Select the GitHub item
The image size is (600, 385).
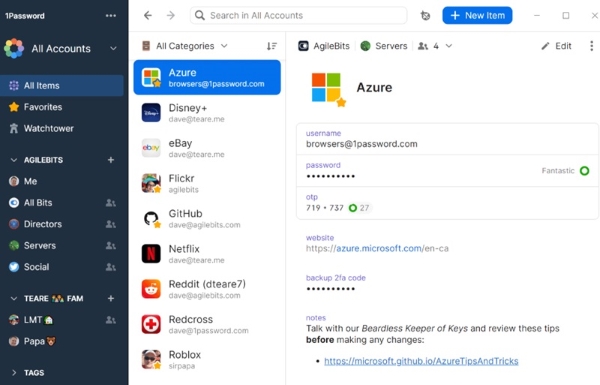tap(207, 218)
